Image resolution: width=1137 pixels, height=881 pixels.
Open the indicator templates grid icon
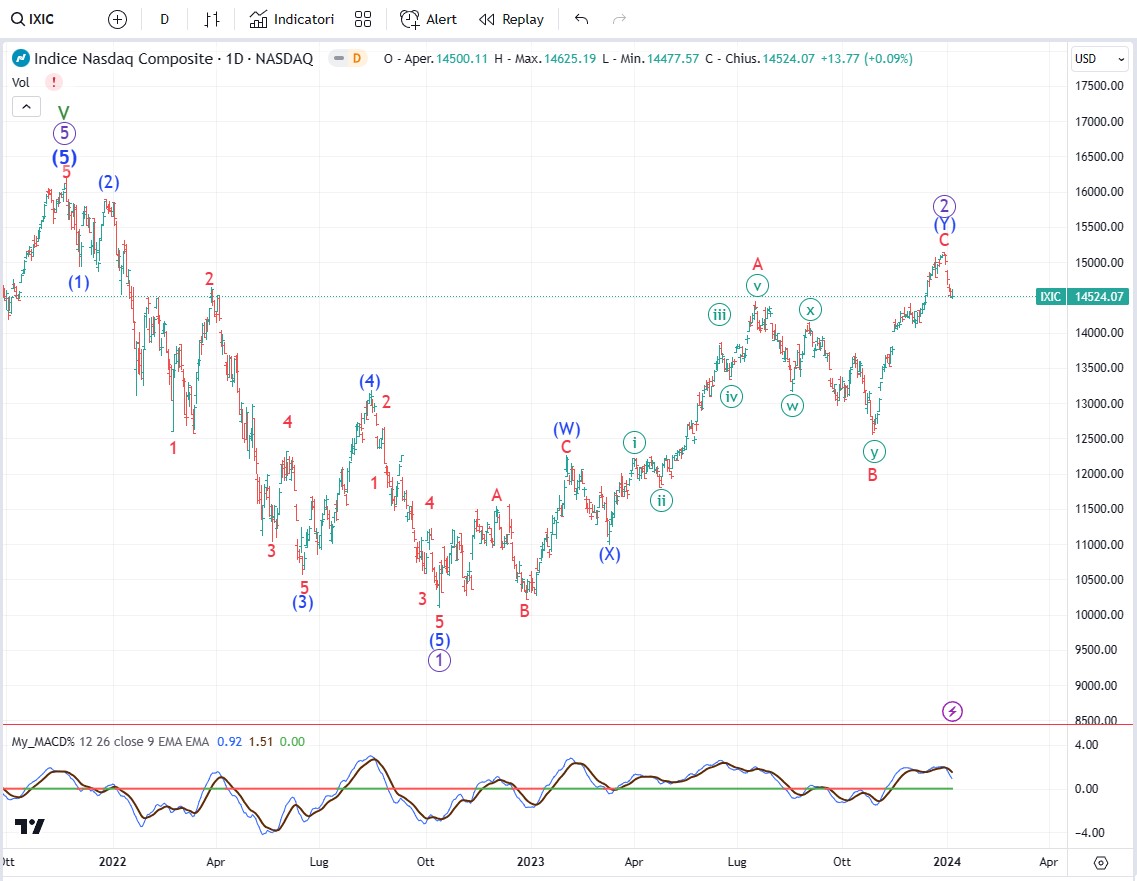click(x=363, y=20)
